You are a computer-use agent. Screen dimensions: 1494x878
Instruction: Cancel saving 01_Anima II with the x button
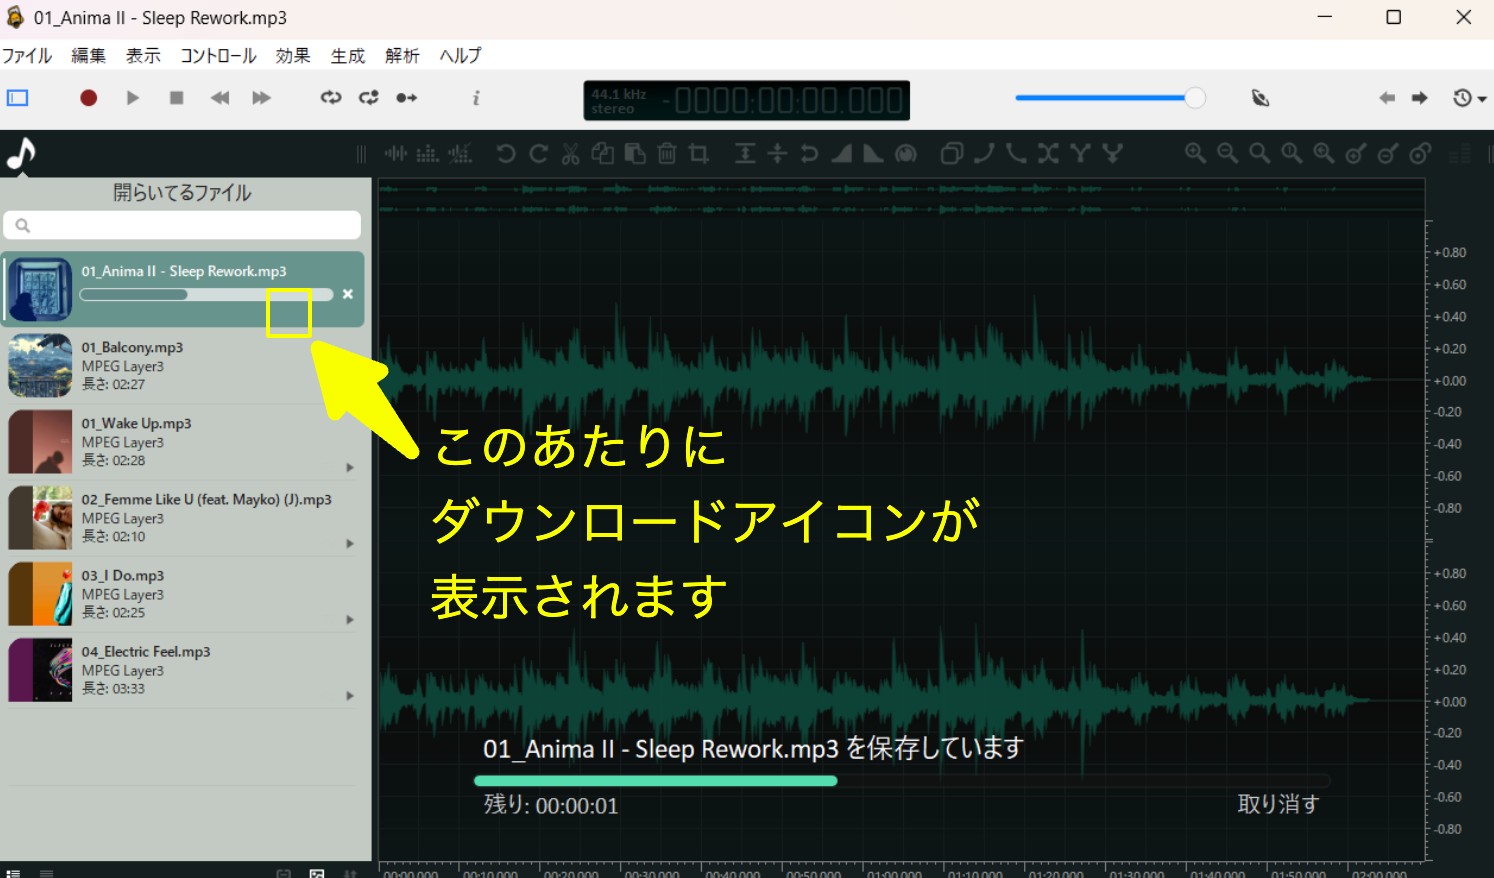click(x=348, y=294)
